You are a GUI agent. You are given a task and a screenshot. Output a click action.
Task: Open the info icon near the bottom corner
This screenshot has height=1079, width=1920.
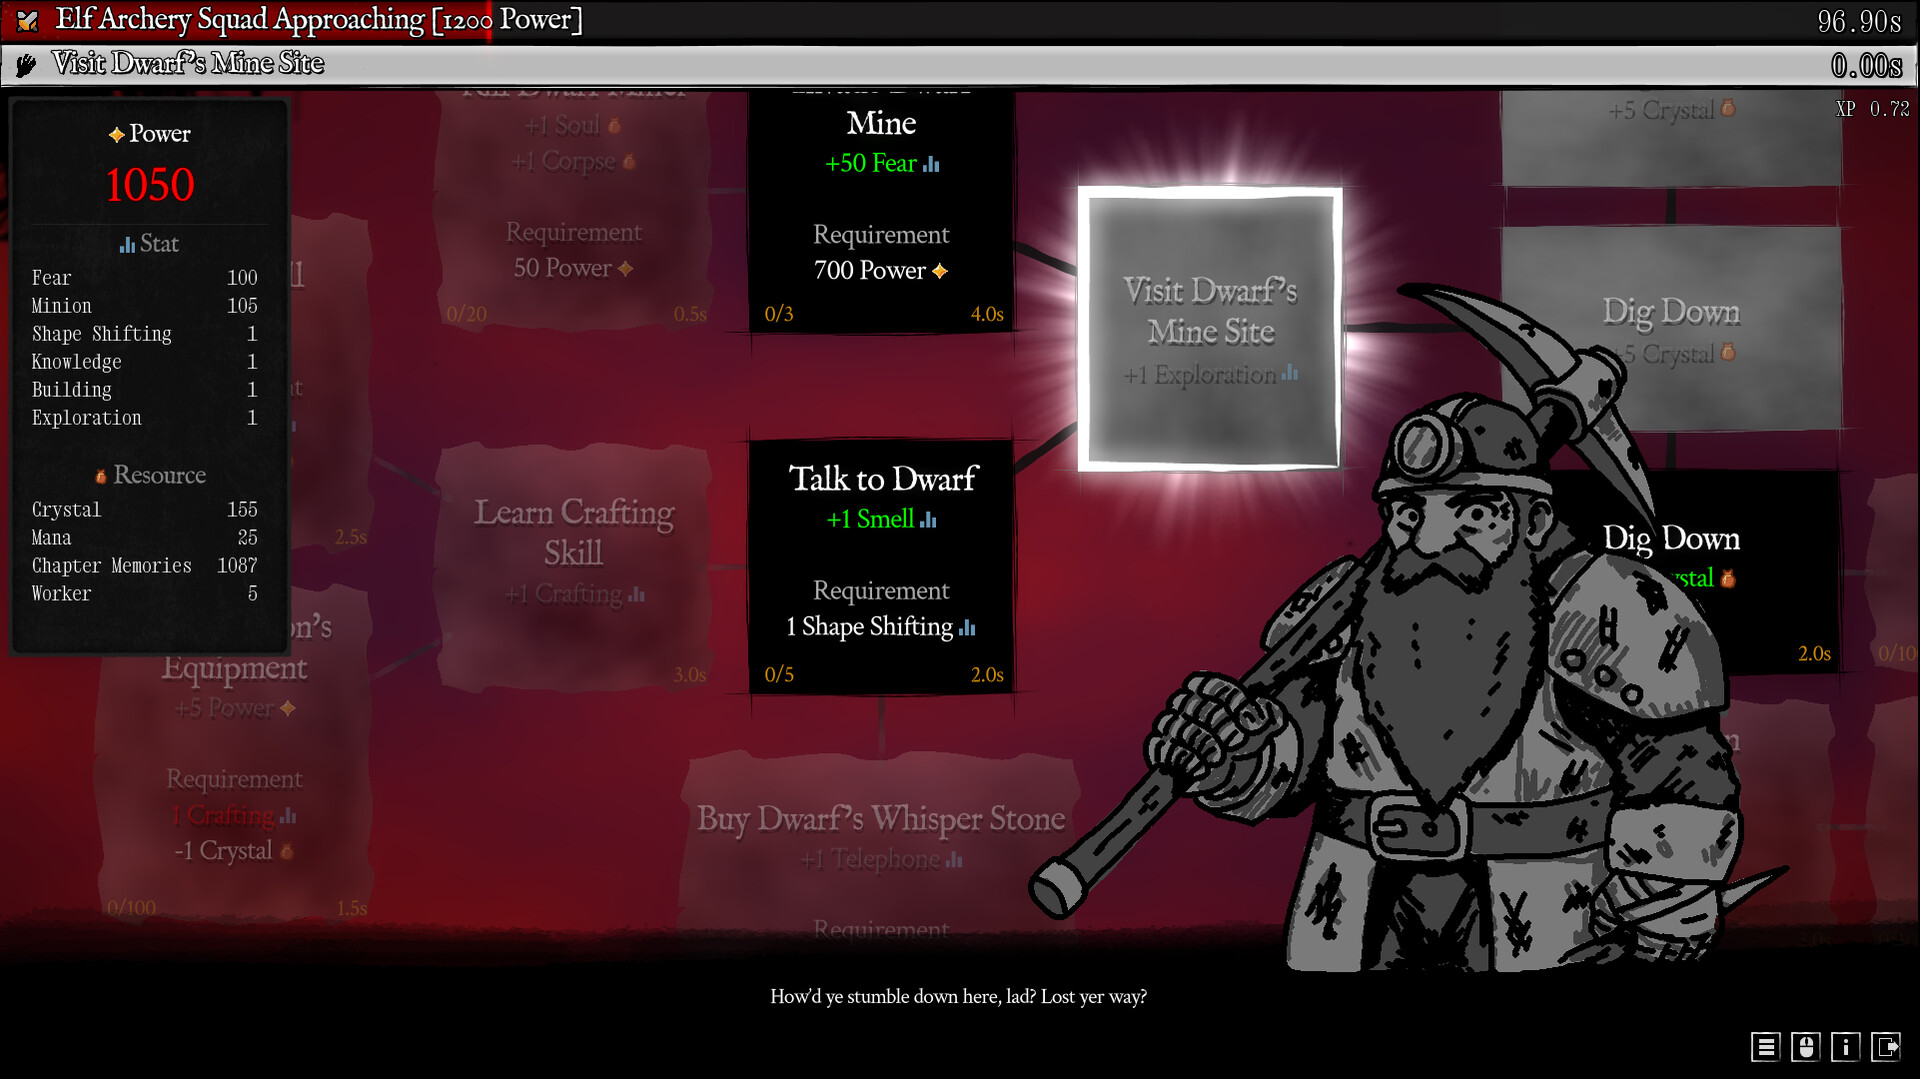coord(1846,1048)
